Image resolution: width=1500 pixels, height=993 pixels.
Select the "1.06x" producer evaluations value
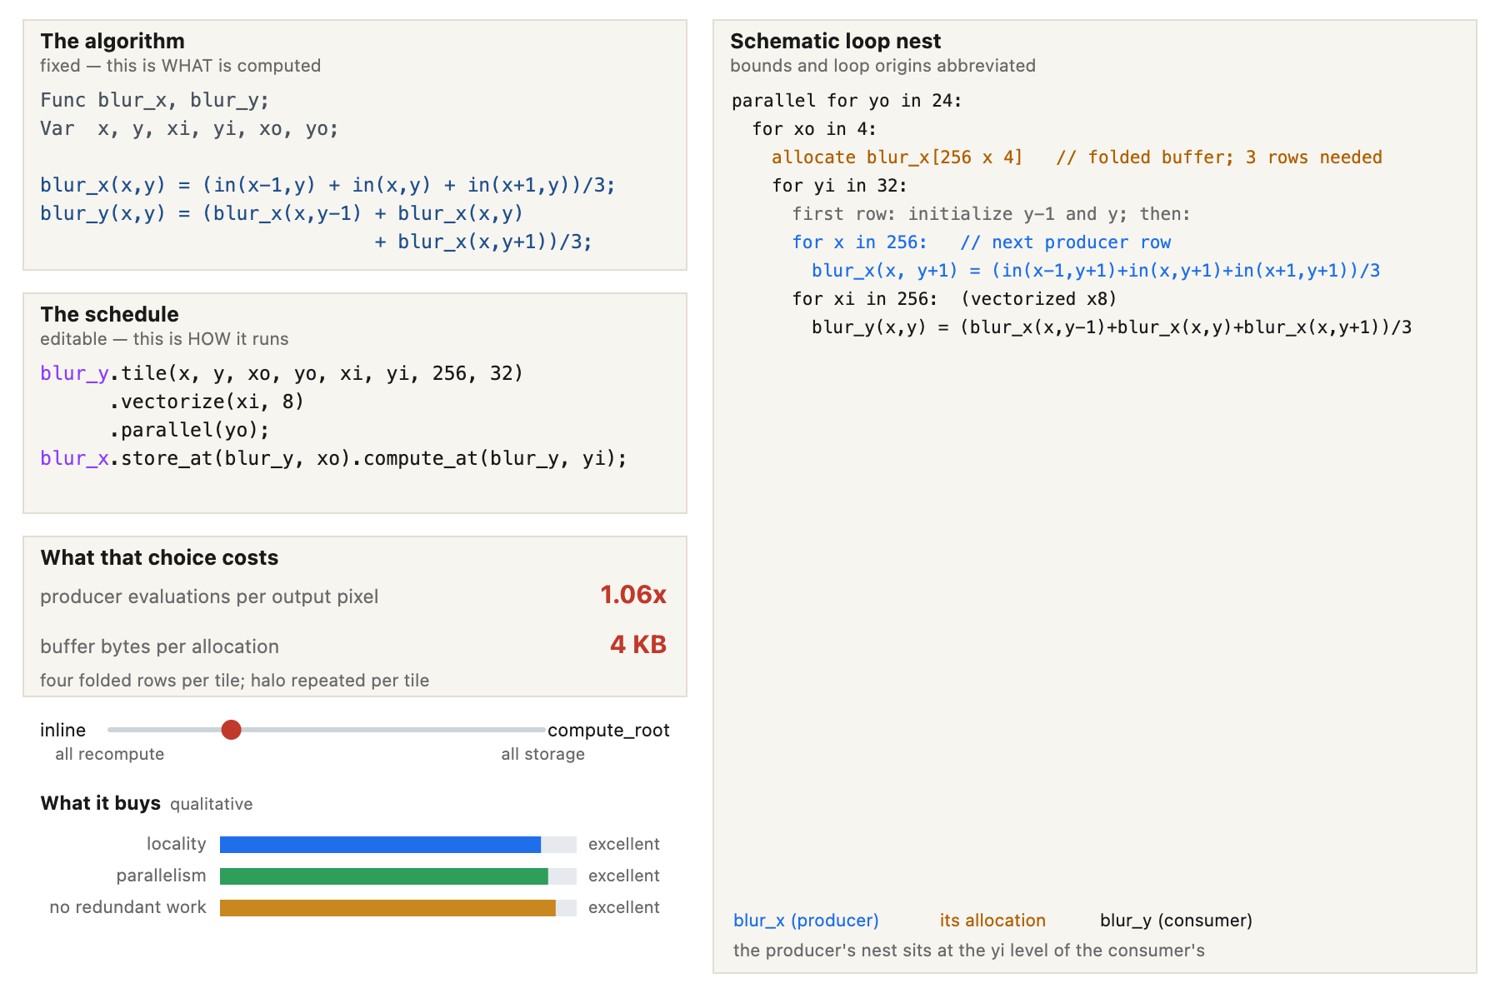(x=633, y=595)
